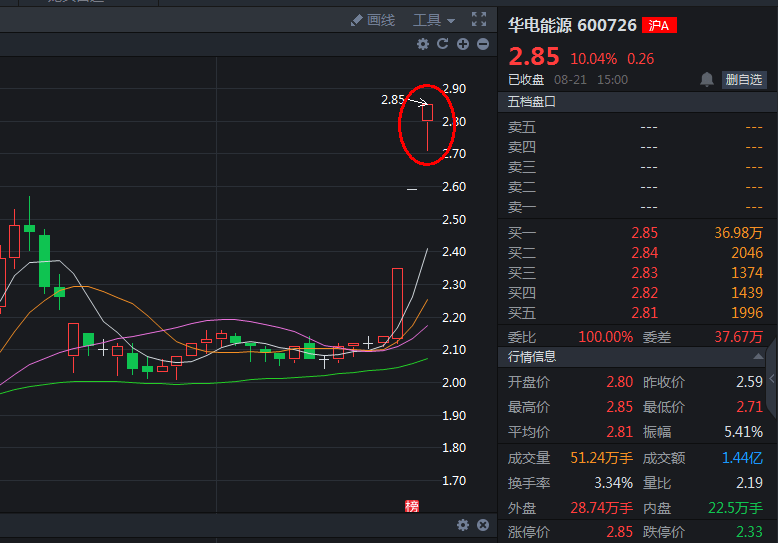Open indicator panel settings gear at bottom
Screen dimensions: 778x543
coord(463,525)
